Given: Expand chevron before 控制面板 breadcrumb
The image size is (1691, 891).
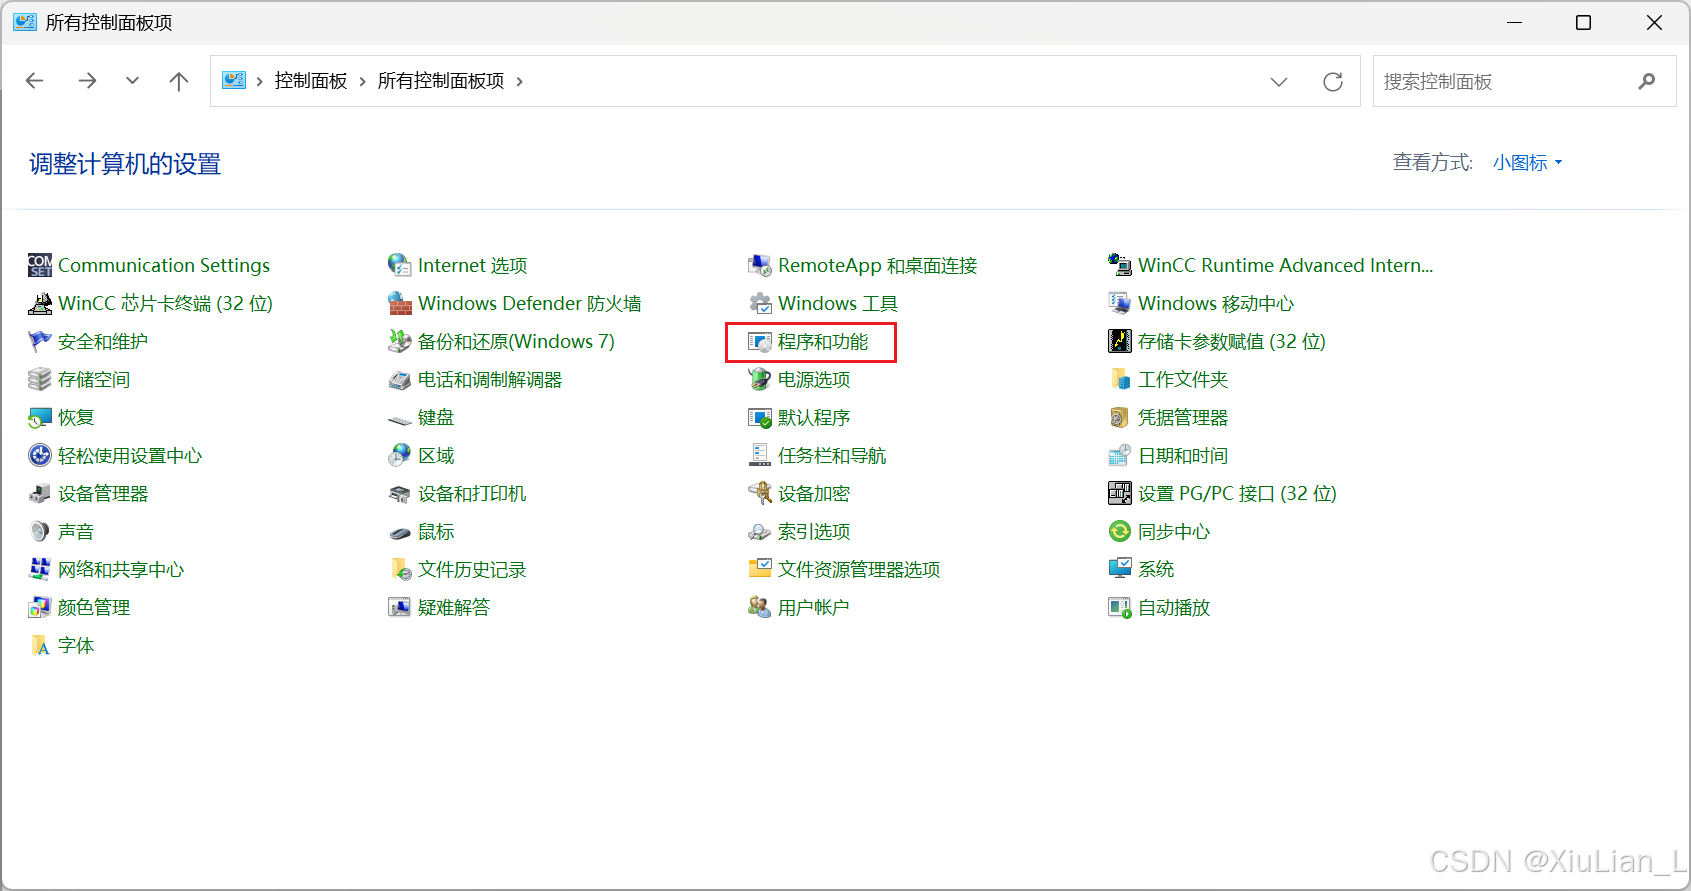Looking at the screenshot, I should point(260,82).
